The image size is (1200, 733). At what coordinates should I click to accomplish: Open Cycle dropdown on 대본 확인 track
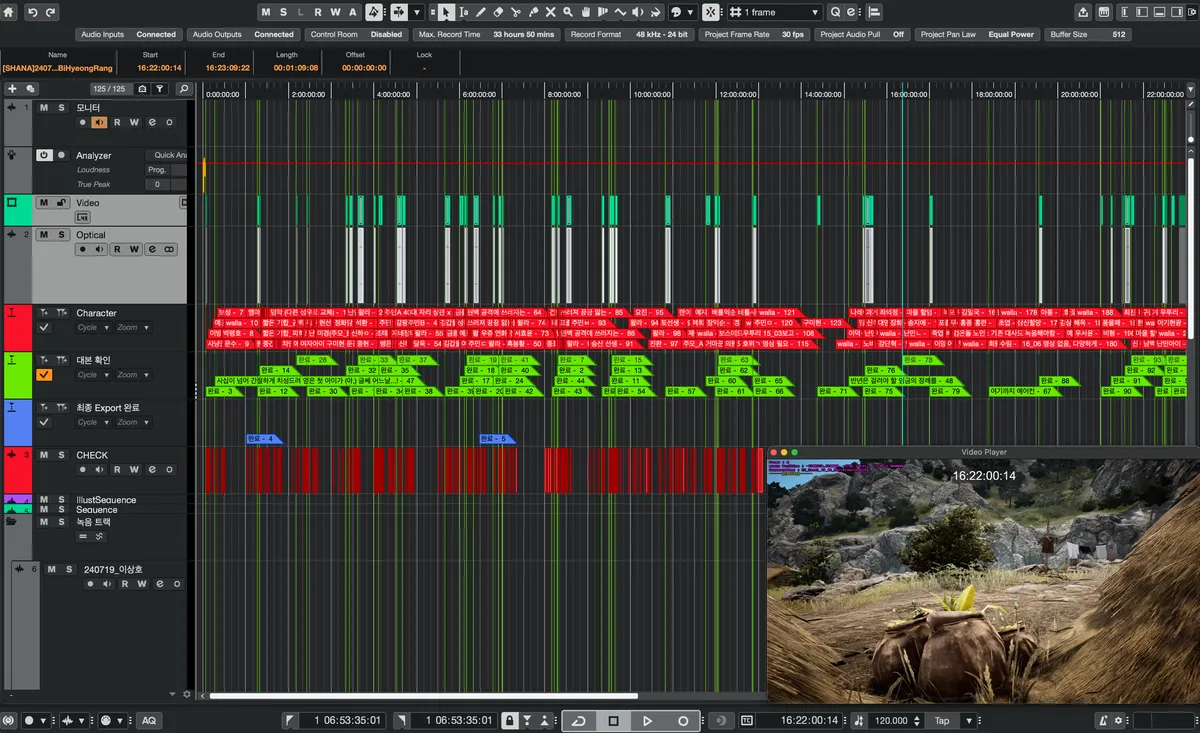click(x=91, y=375)
